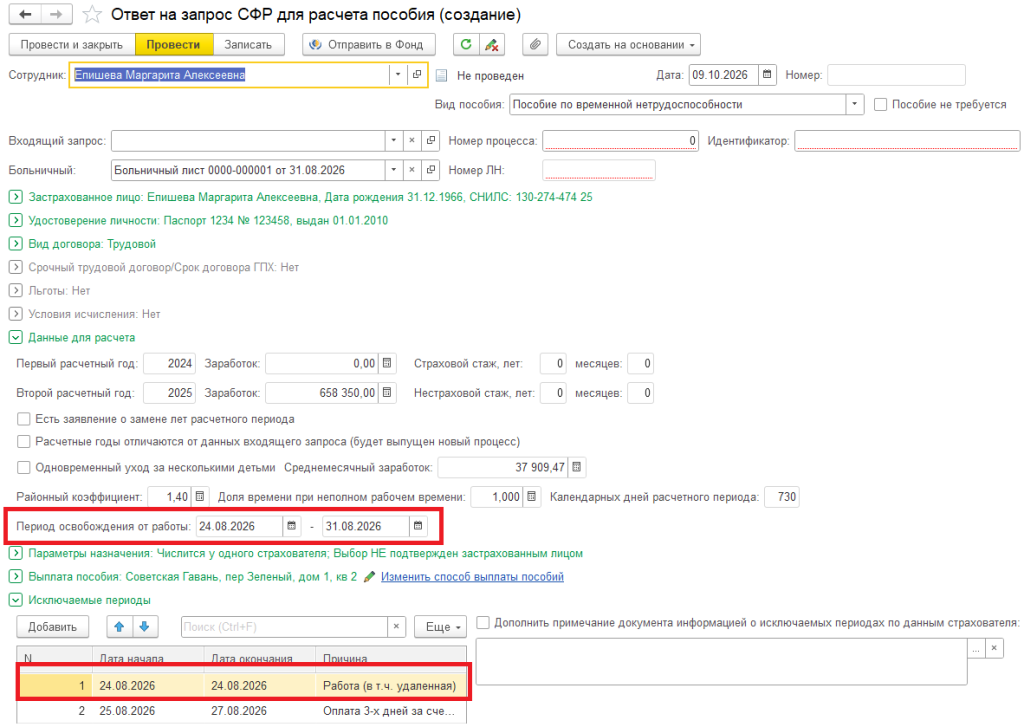This screenshot has width=1024, height=727.
Task: Open the Создать на основании menu
Action: (x=628, y=44)
